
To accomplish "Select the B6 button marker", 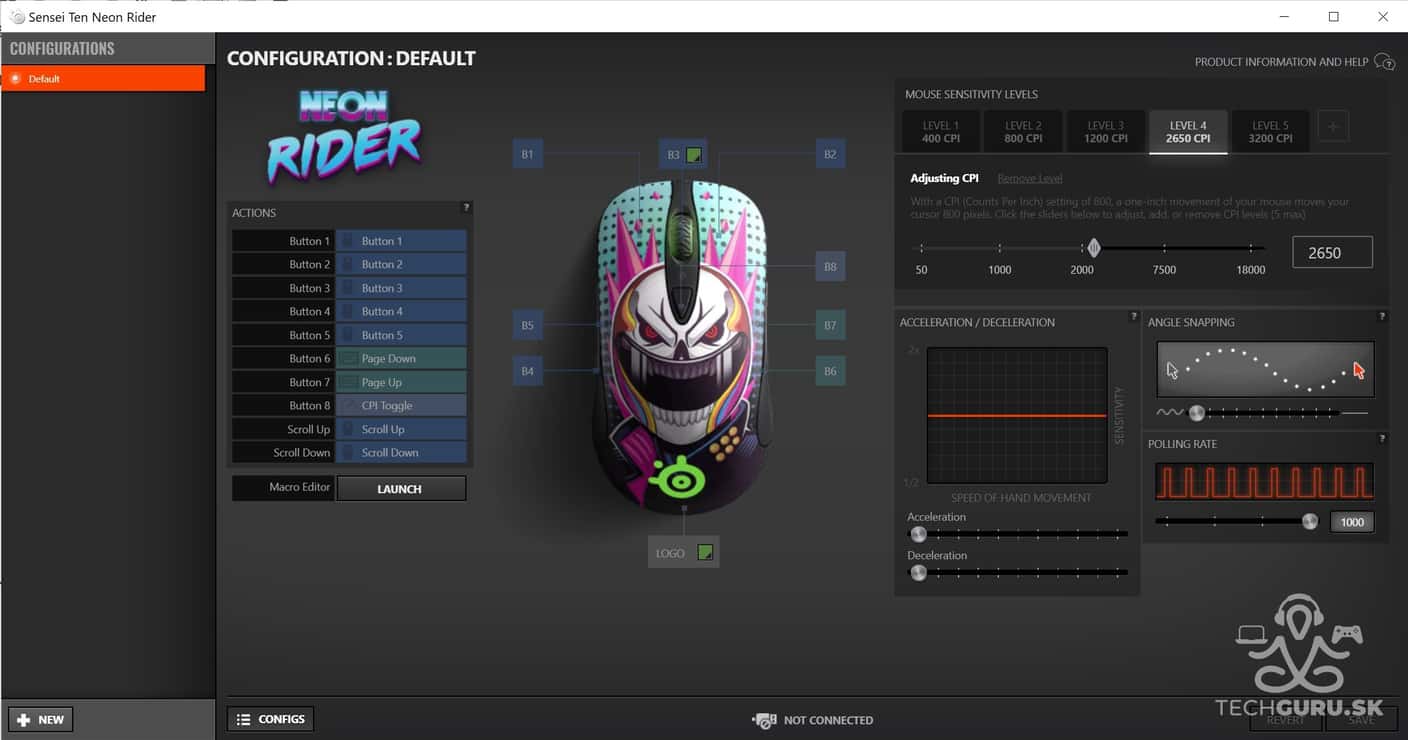I will coord(830,371).
